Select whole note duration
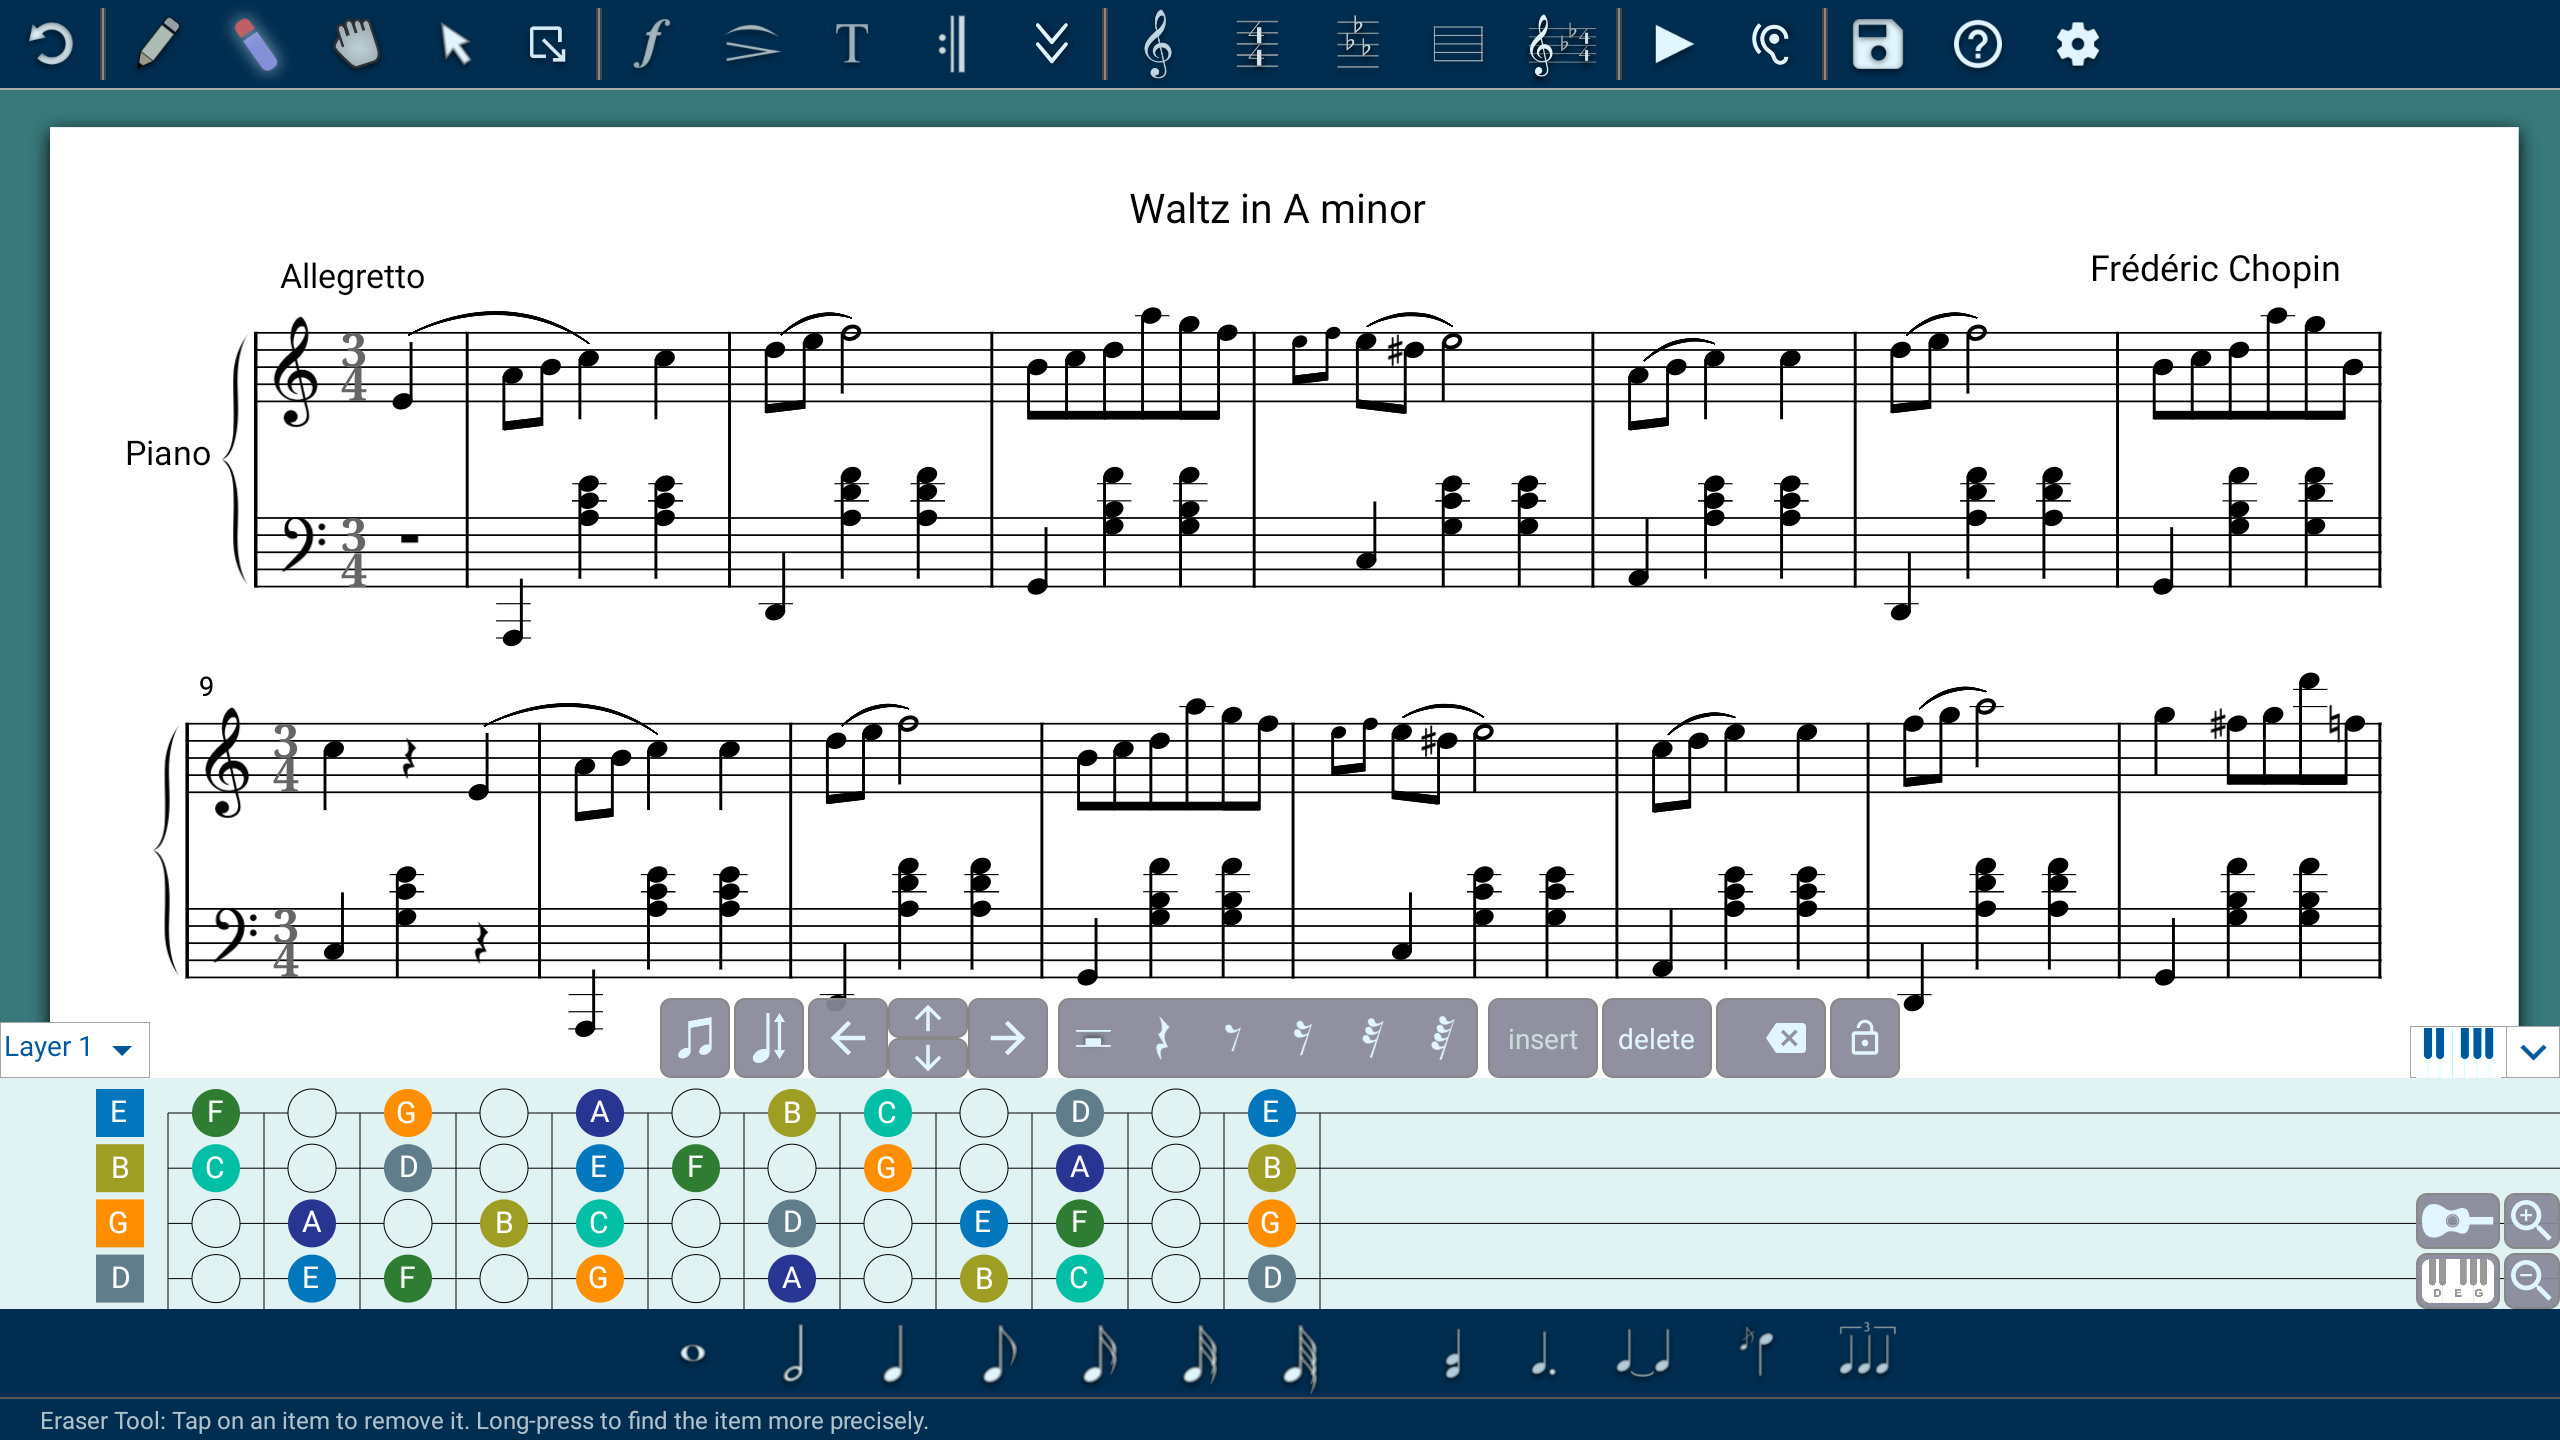This screenshot has width=2560, height=1440. (692, 1353)
